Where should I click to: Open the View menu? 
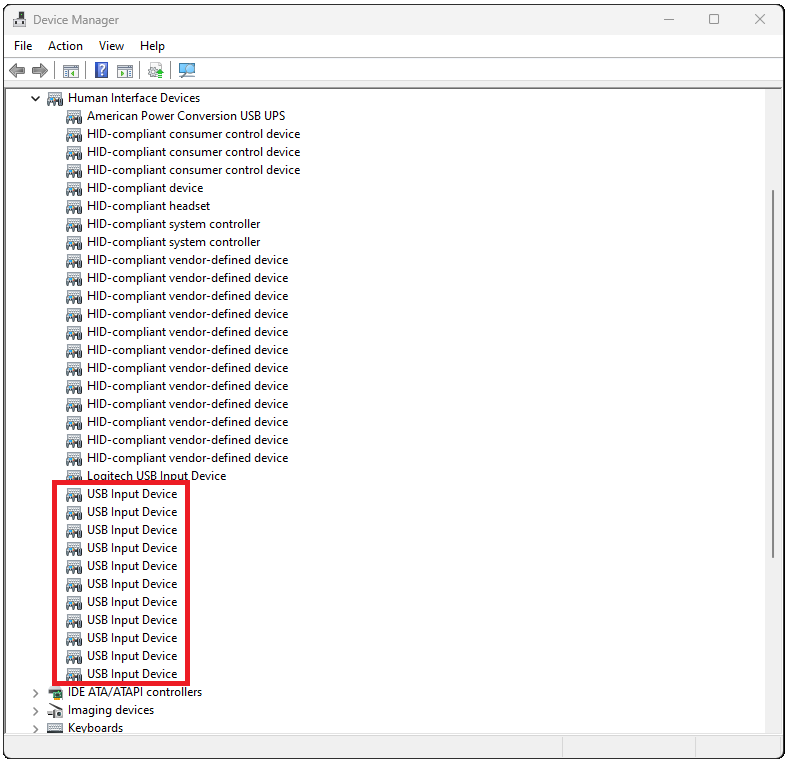click(x=111, y=46)
